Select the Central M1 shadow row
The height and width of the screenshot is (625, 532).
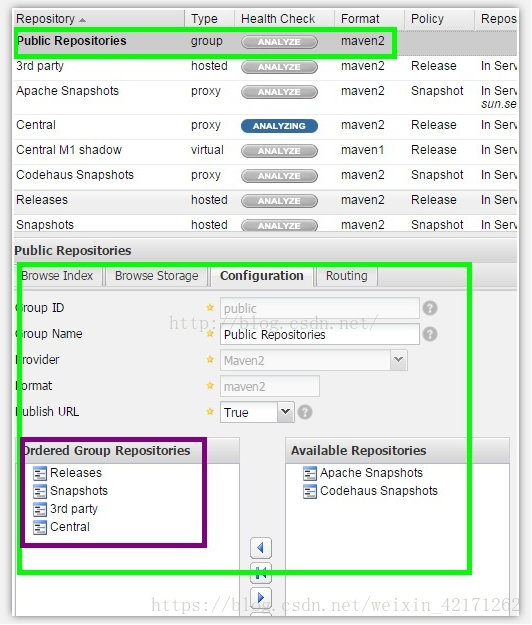click(265, 151)
